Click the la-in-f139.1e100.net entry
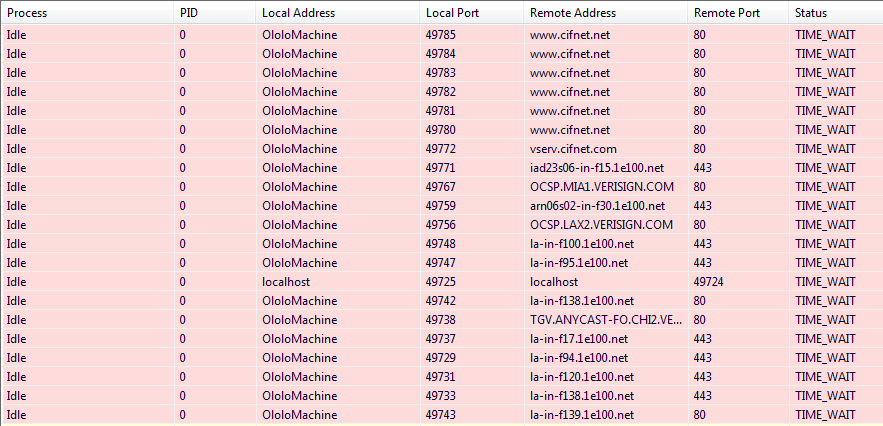Viewport: 883px width, 426px height. 582,415
